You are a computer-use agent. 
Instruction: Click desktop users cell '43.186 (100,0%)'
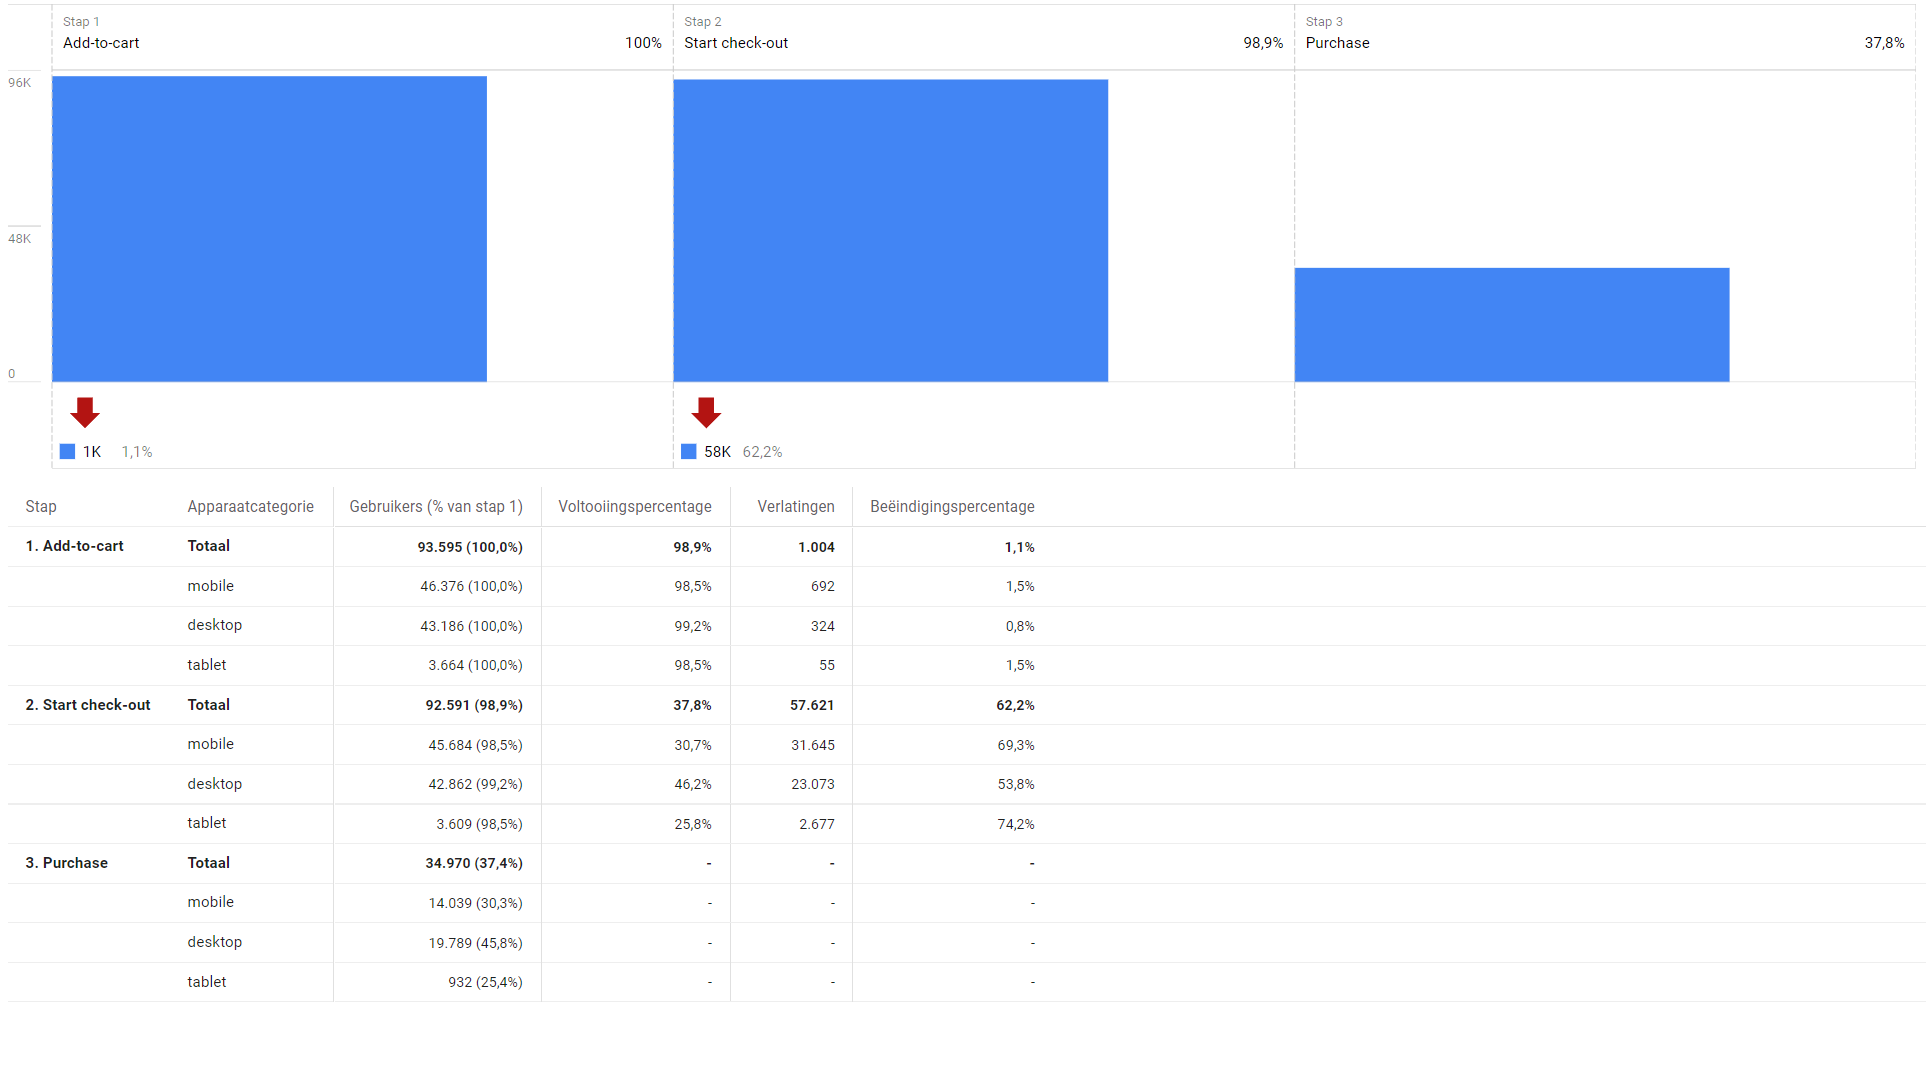click(x=471, y=626)
